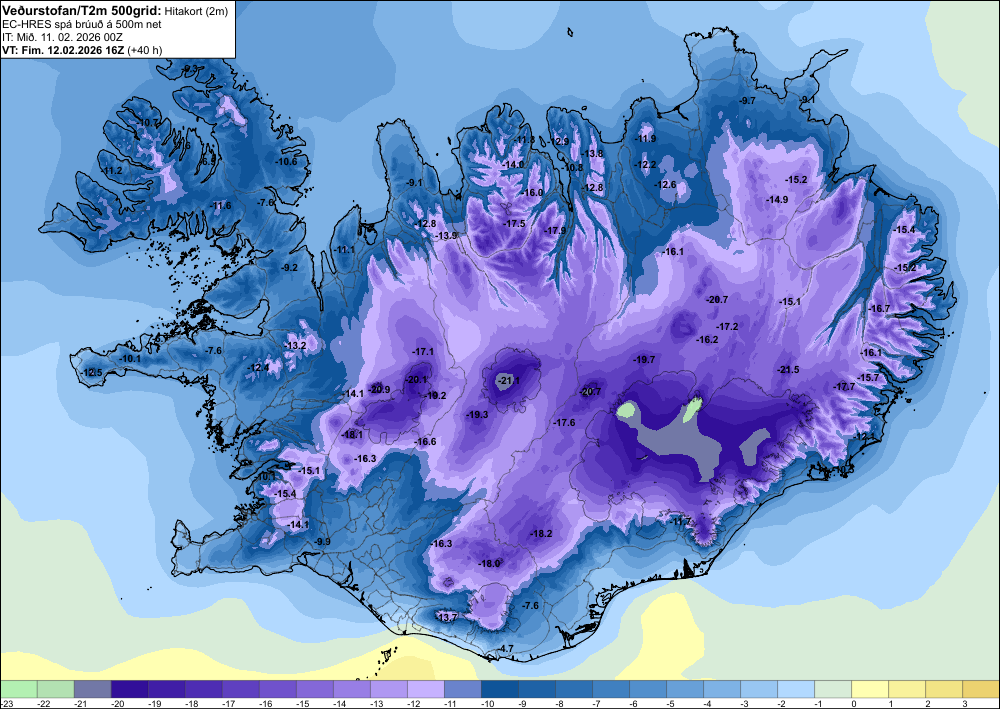Select the legend color swatch labeled -10
The width and height of the screenshot is (1000, 709).
500,689
